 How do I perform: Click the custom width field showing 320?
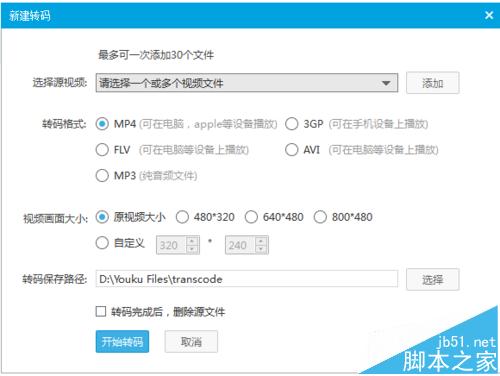coord(171,245)
